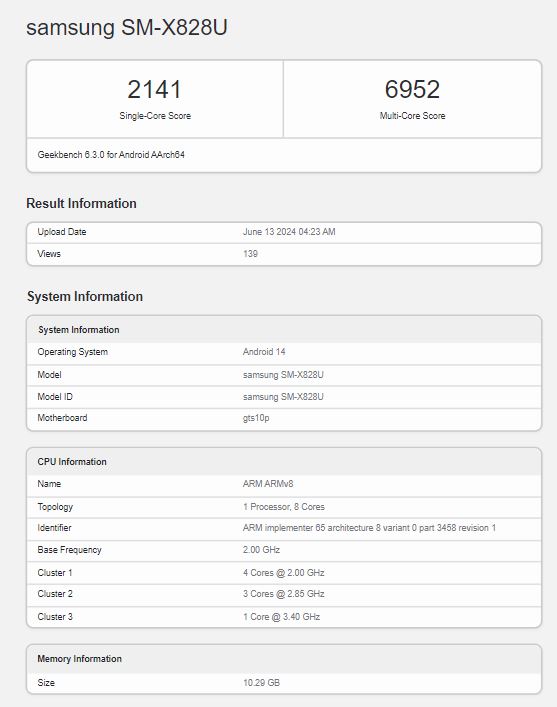Select the 2141 single-core score value
Screen dimensions: 557x707
click(154, 89)
